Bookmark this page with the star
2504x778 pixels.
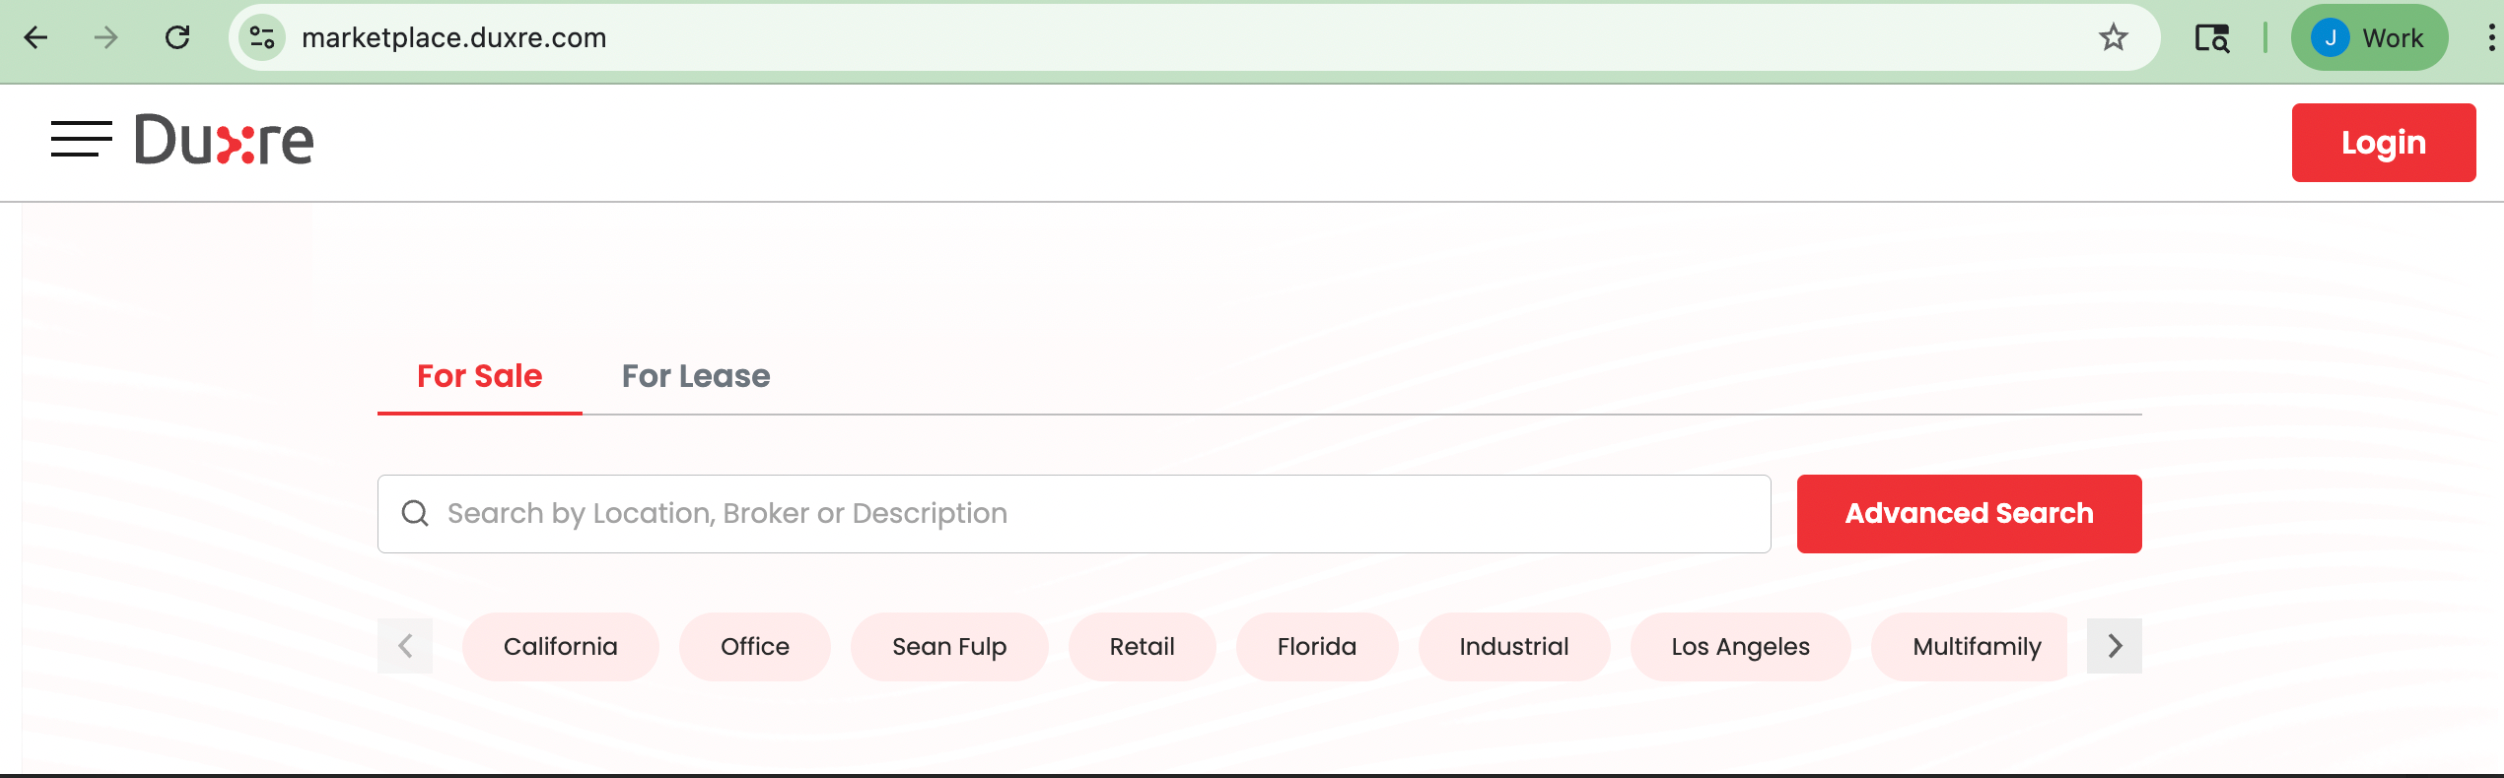(2113, 38)
